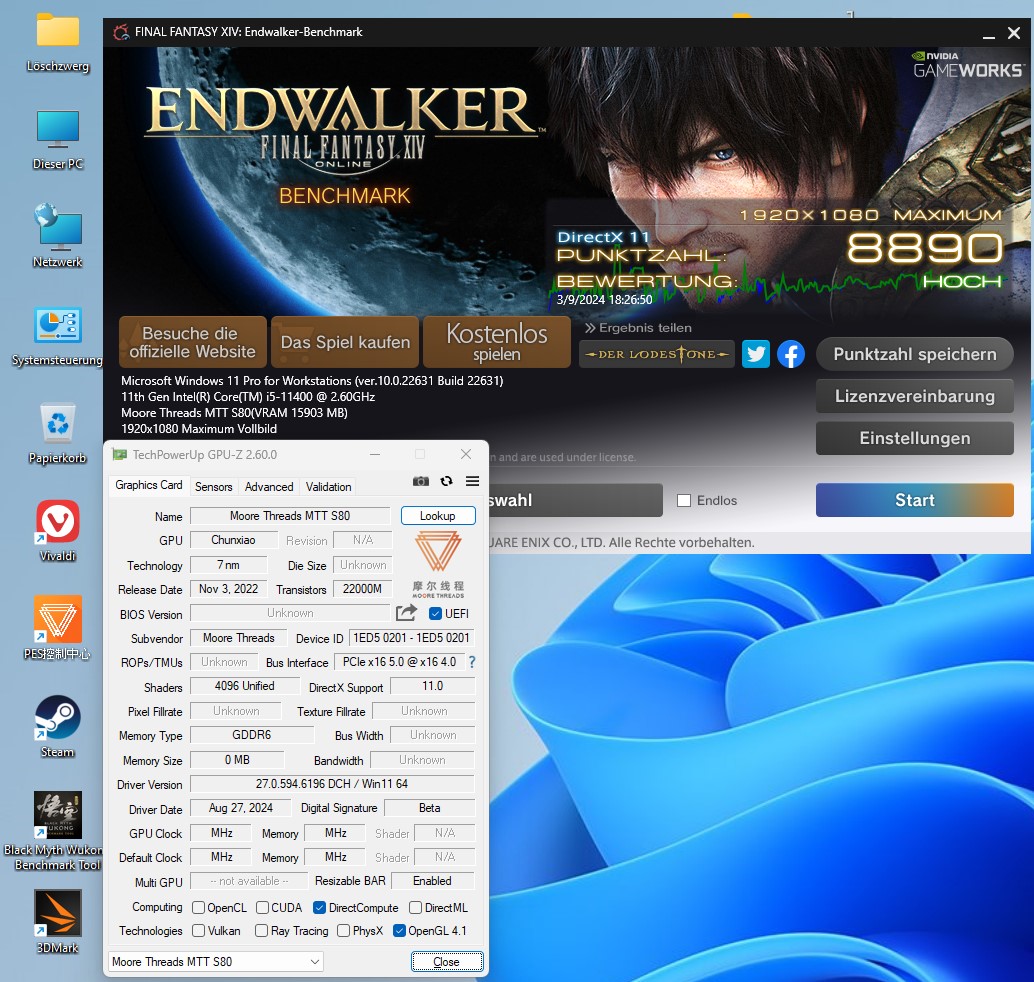Click the Lookup button in GPU-Z
The height and width of the screenshot is (982, 1034).
coord(438,516)
